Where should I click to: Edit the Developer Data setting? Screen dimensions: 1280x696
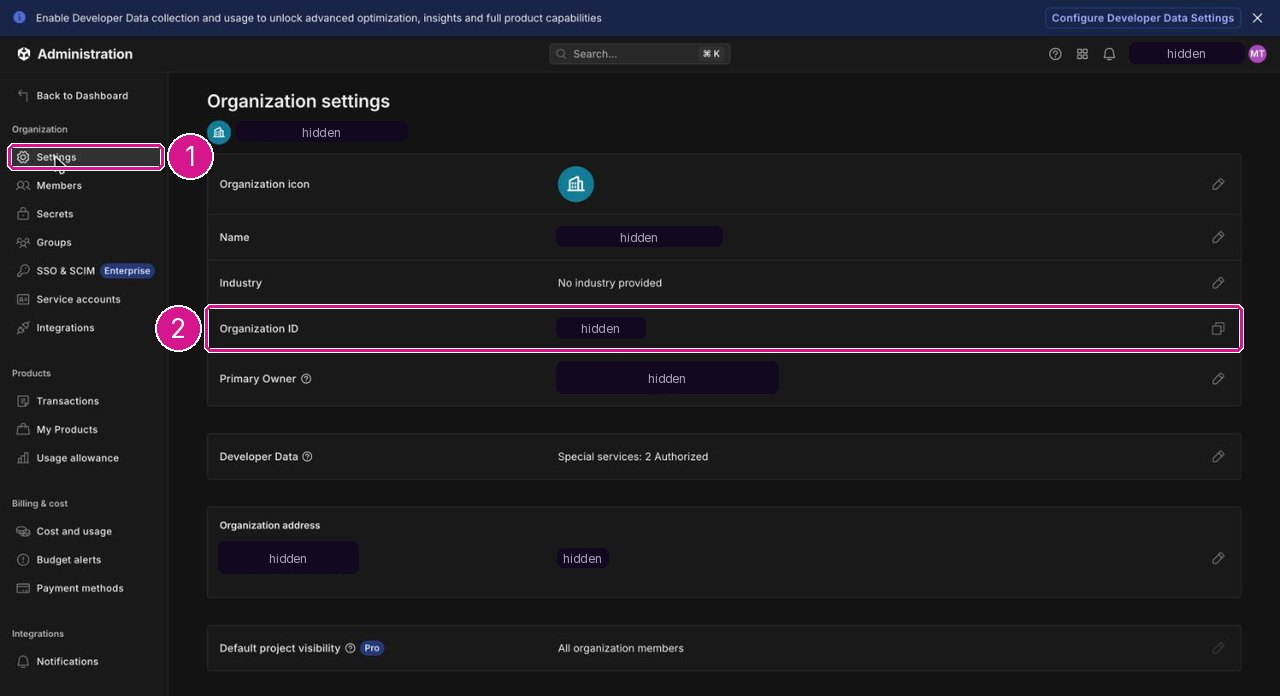[x=1218, y=456]
